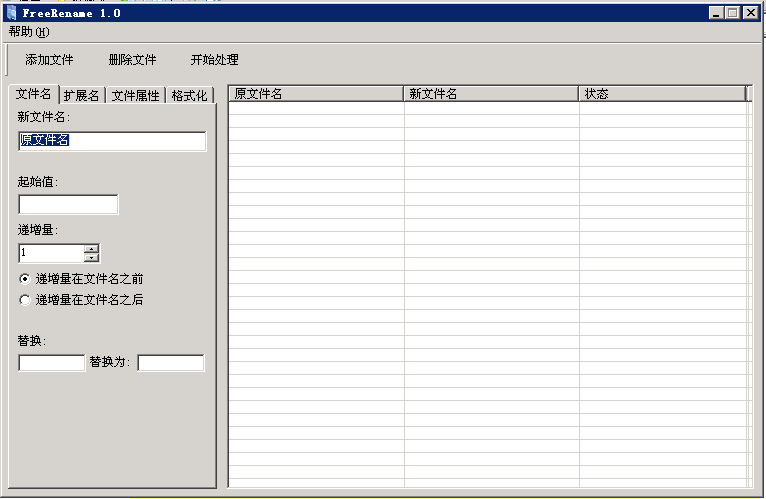Click the 递增量 value box

click(x=51, y=253)
